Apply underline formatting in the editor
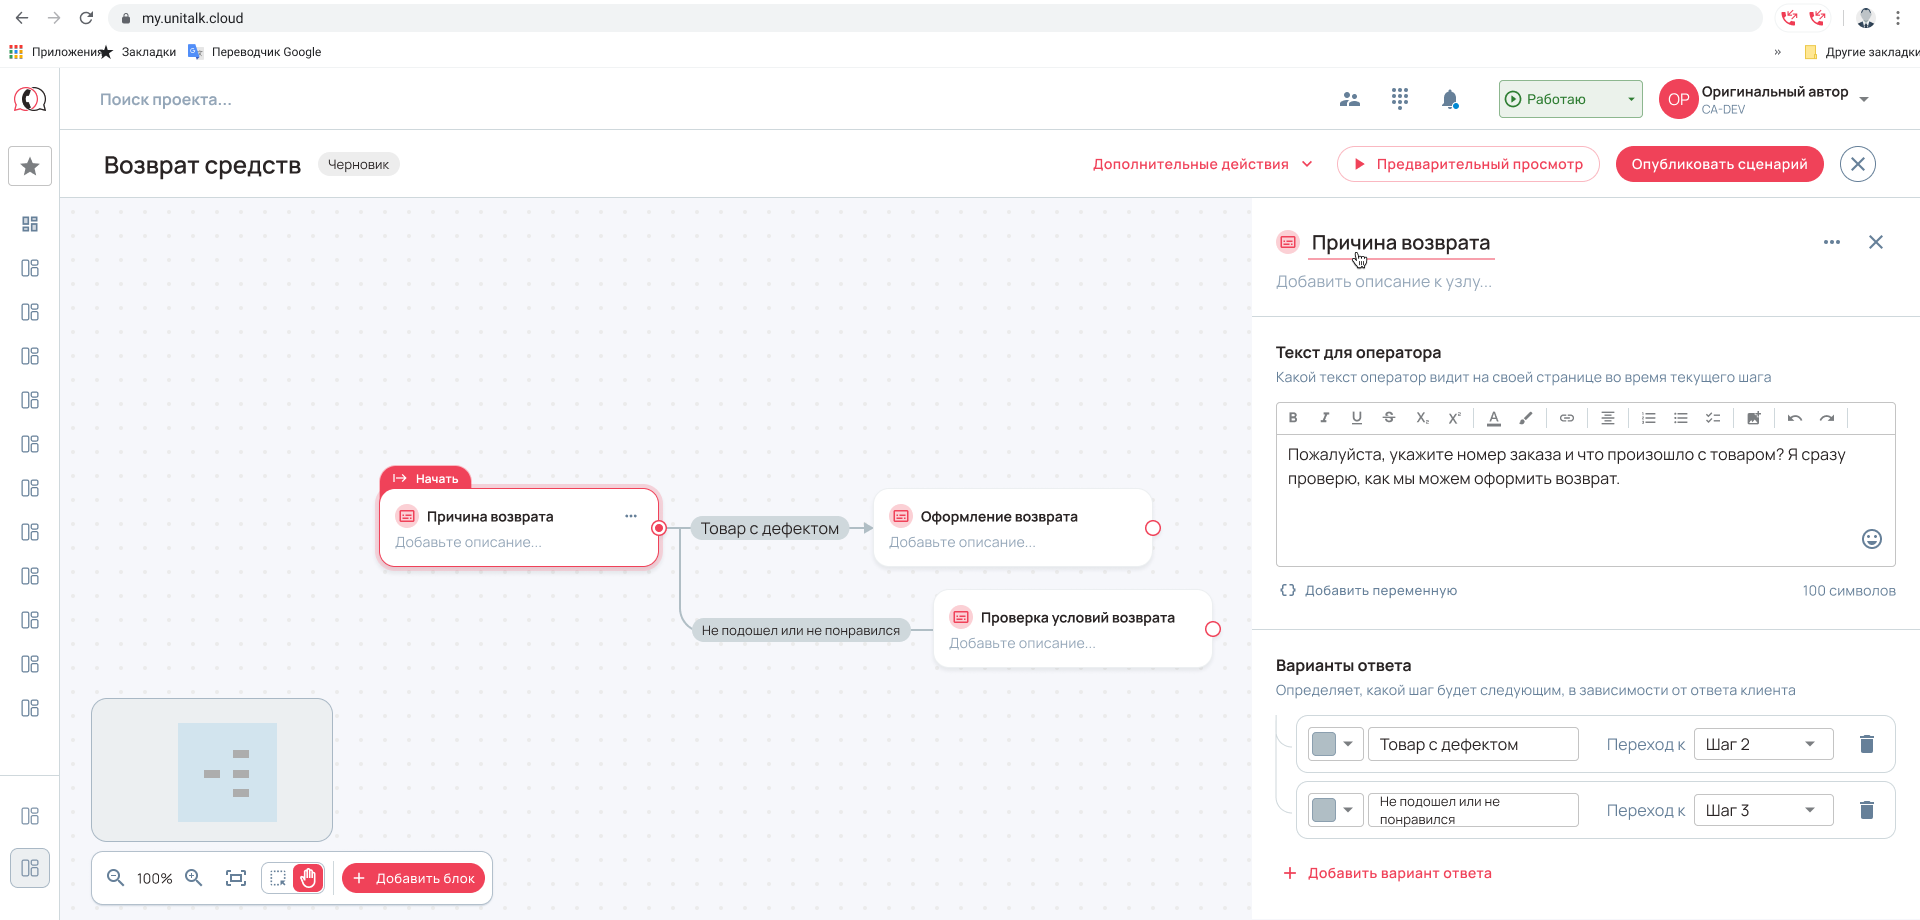Viewport: 1920px width, 920px height. coord(1357,418)
